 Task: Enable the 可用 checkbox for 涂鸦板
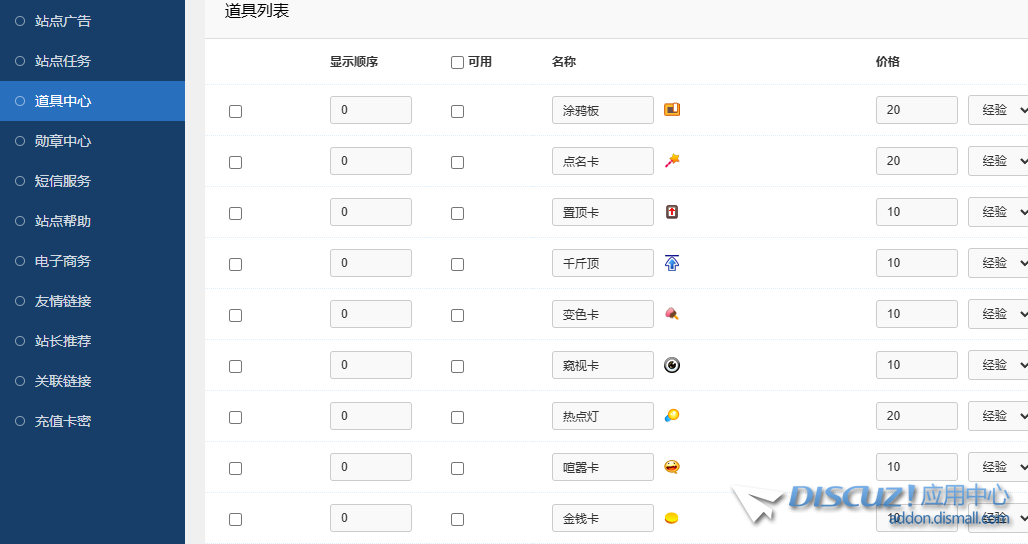[x=457, y=111]
